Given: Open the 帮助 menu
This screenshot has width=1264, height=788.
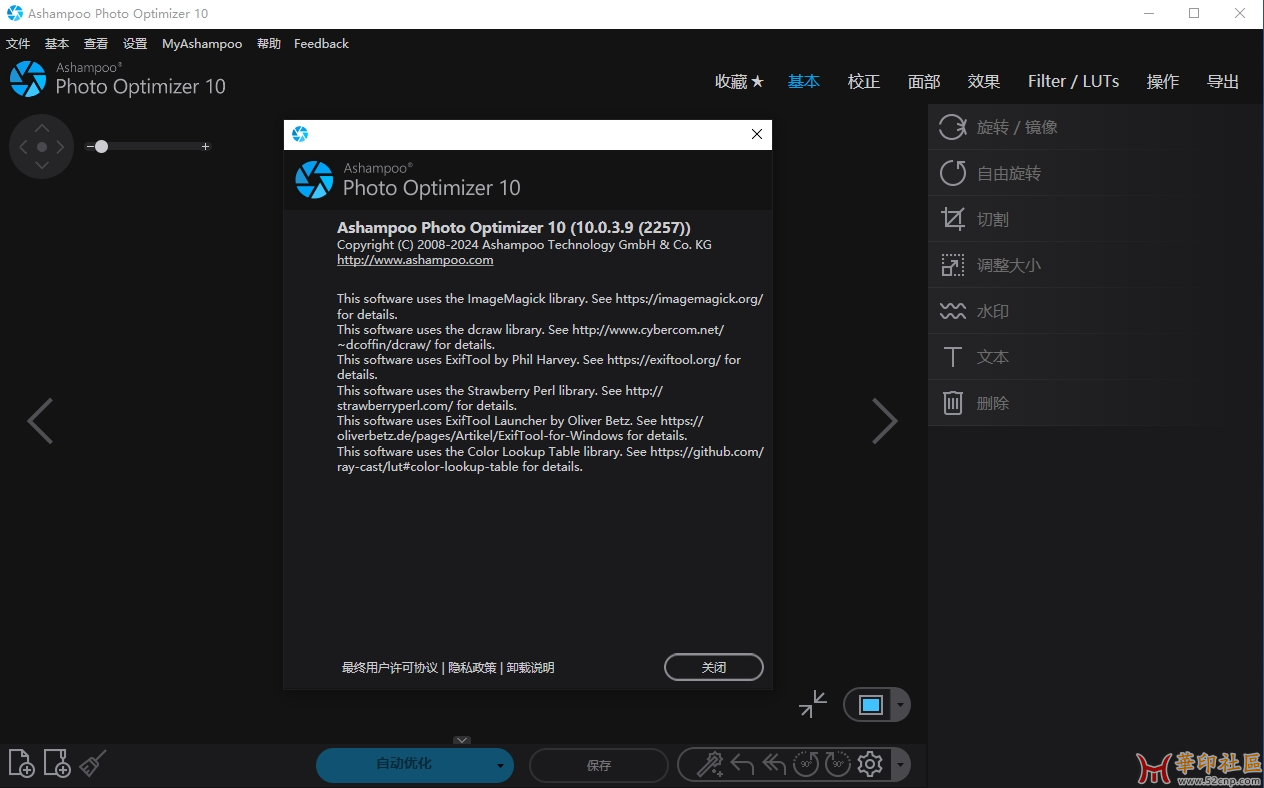Looking at the screenshot, I should click(269, 44).
